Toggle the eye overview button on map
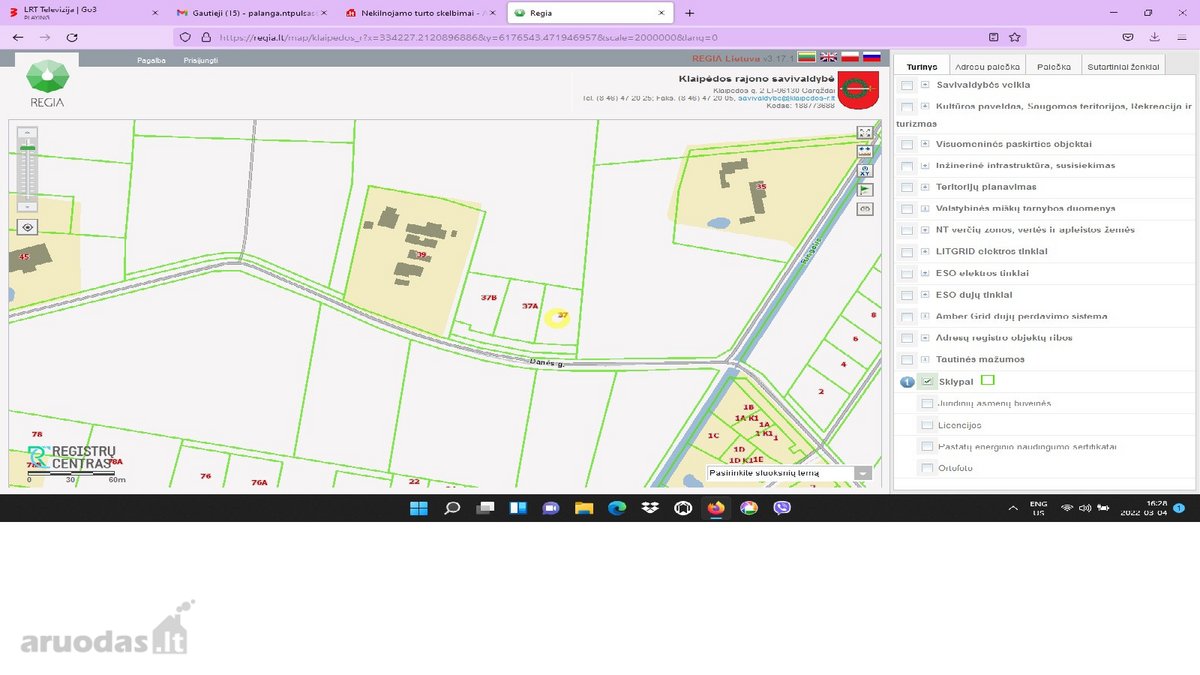 point(28,227)
